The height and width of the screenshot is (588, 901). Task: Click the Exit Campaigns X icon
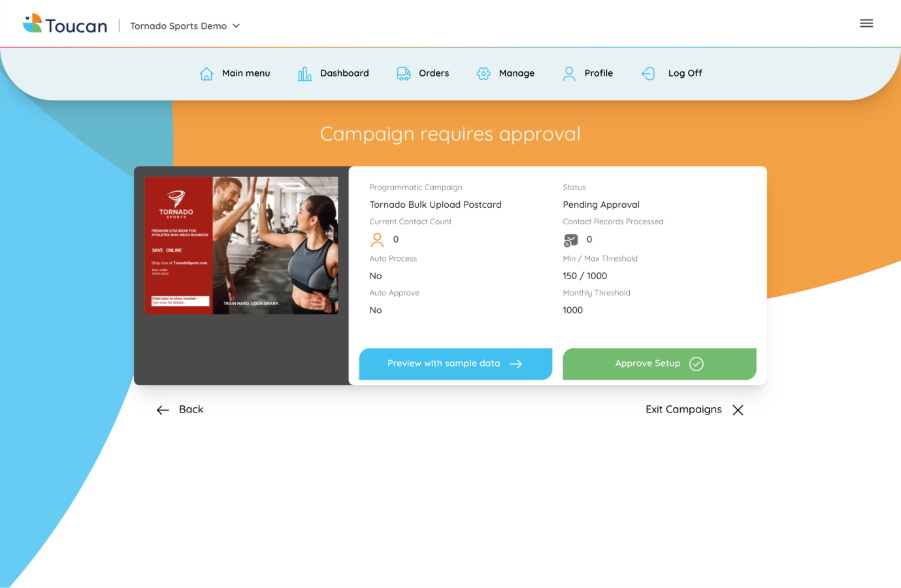738,410
